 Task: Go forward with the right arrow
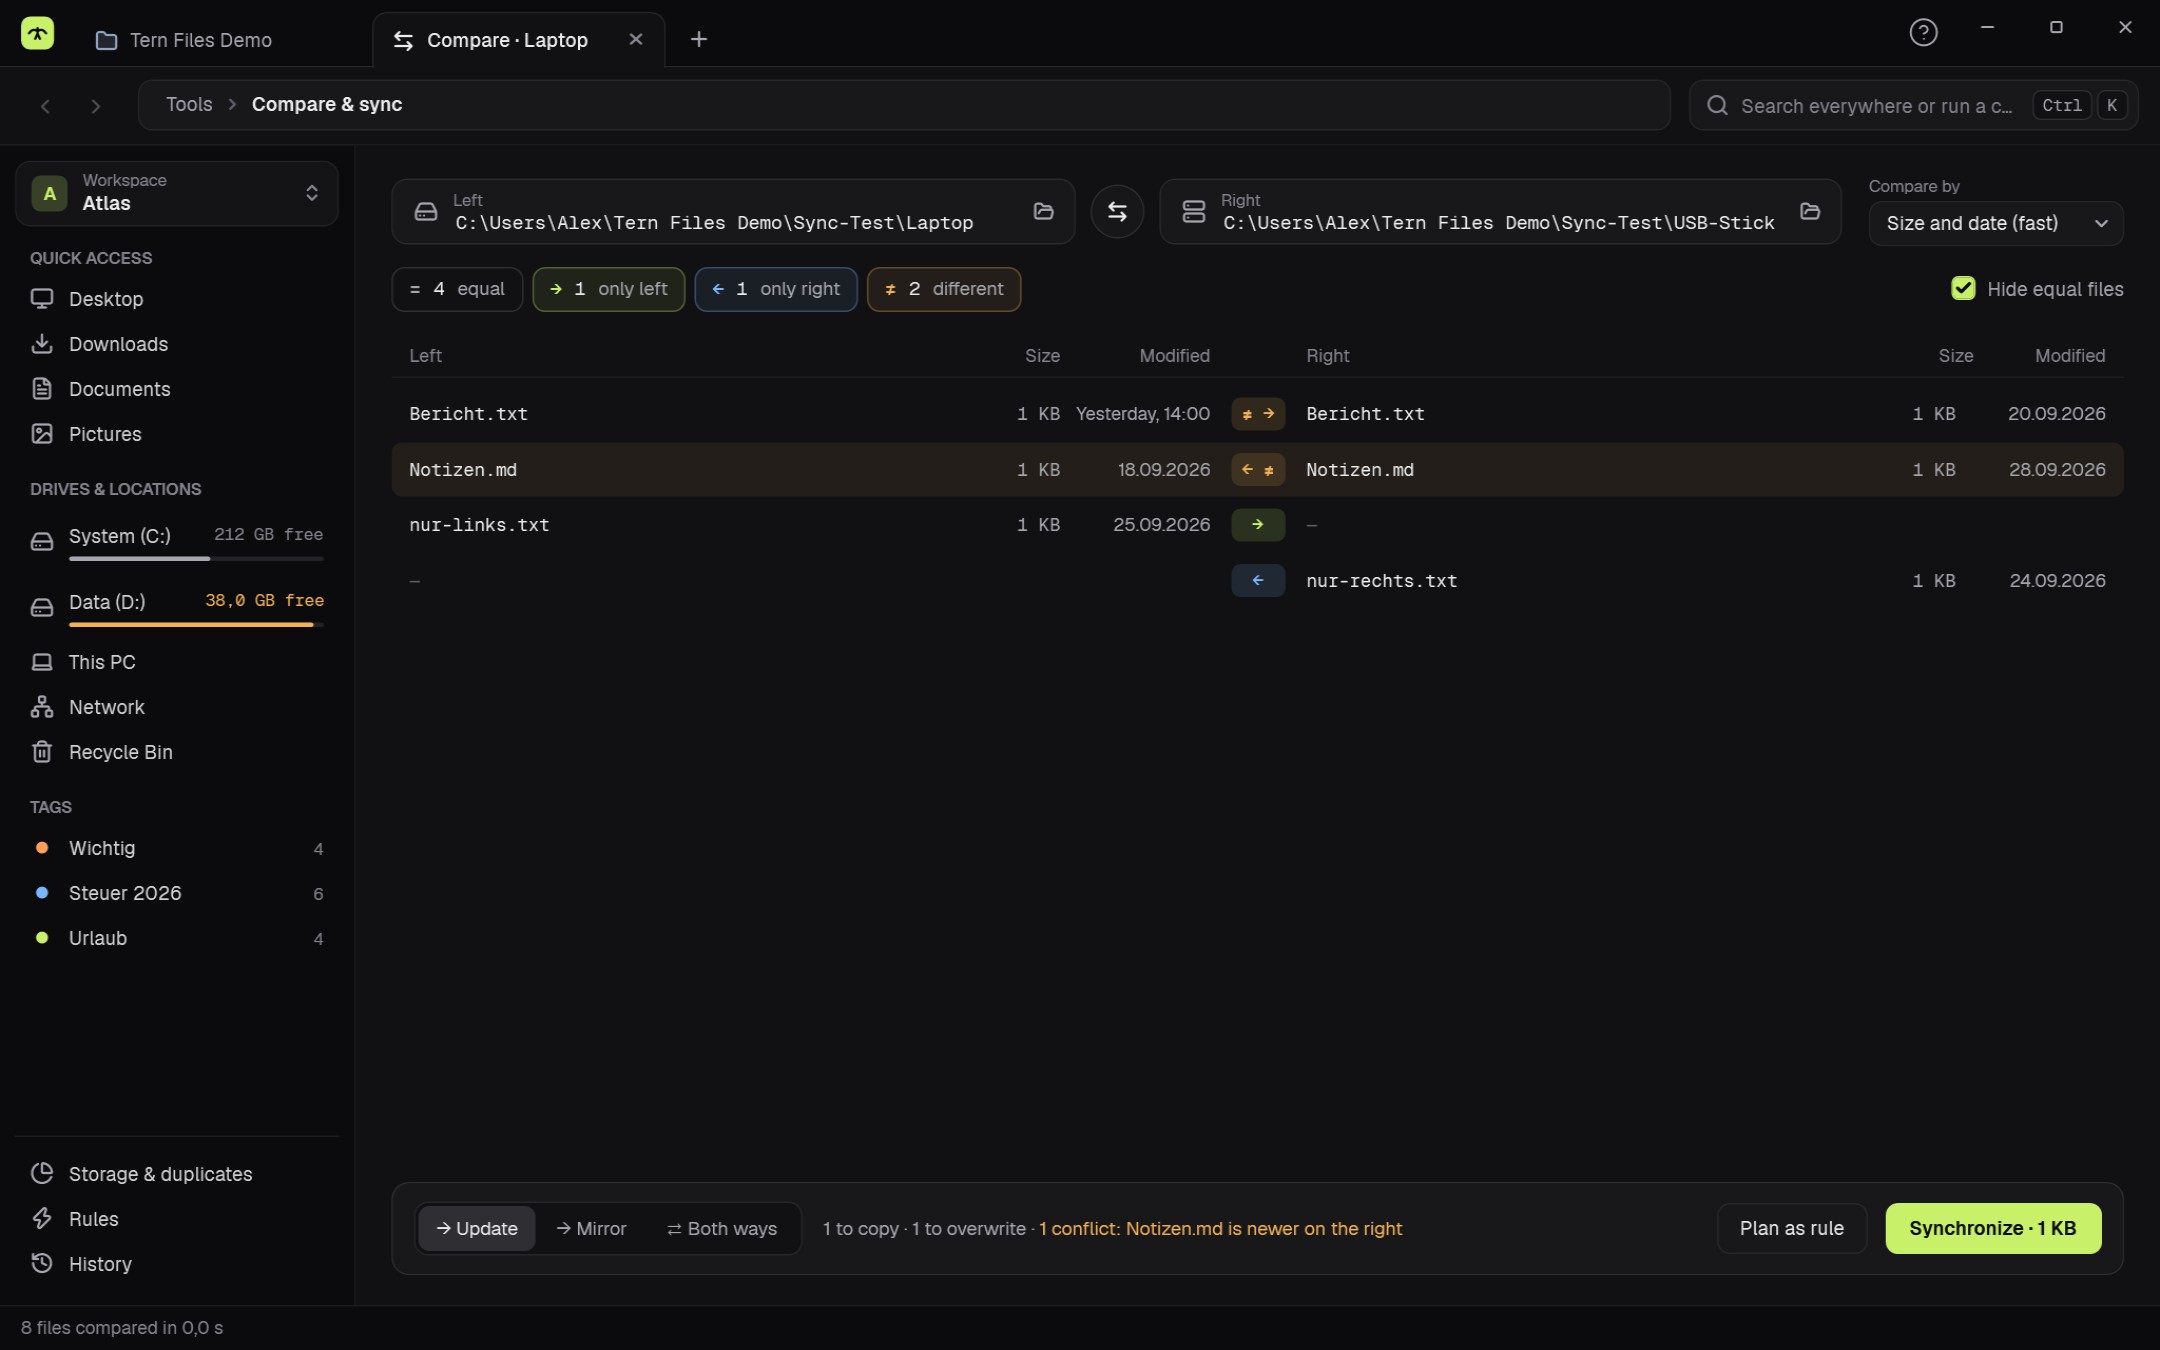click(95, 105)
